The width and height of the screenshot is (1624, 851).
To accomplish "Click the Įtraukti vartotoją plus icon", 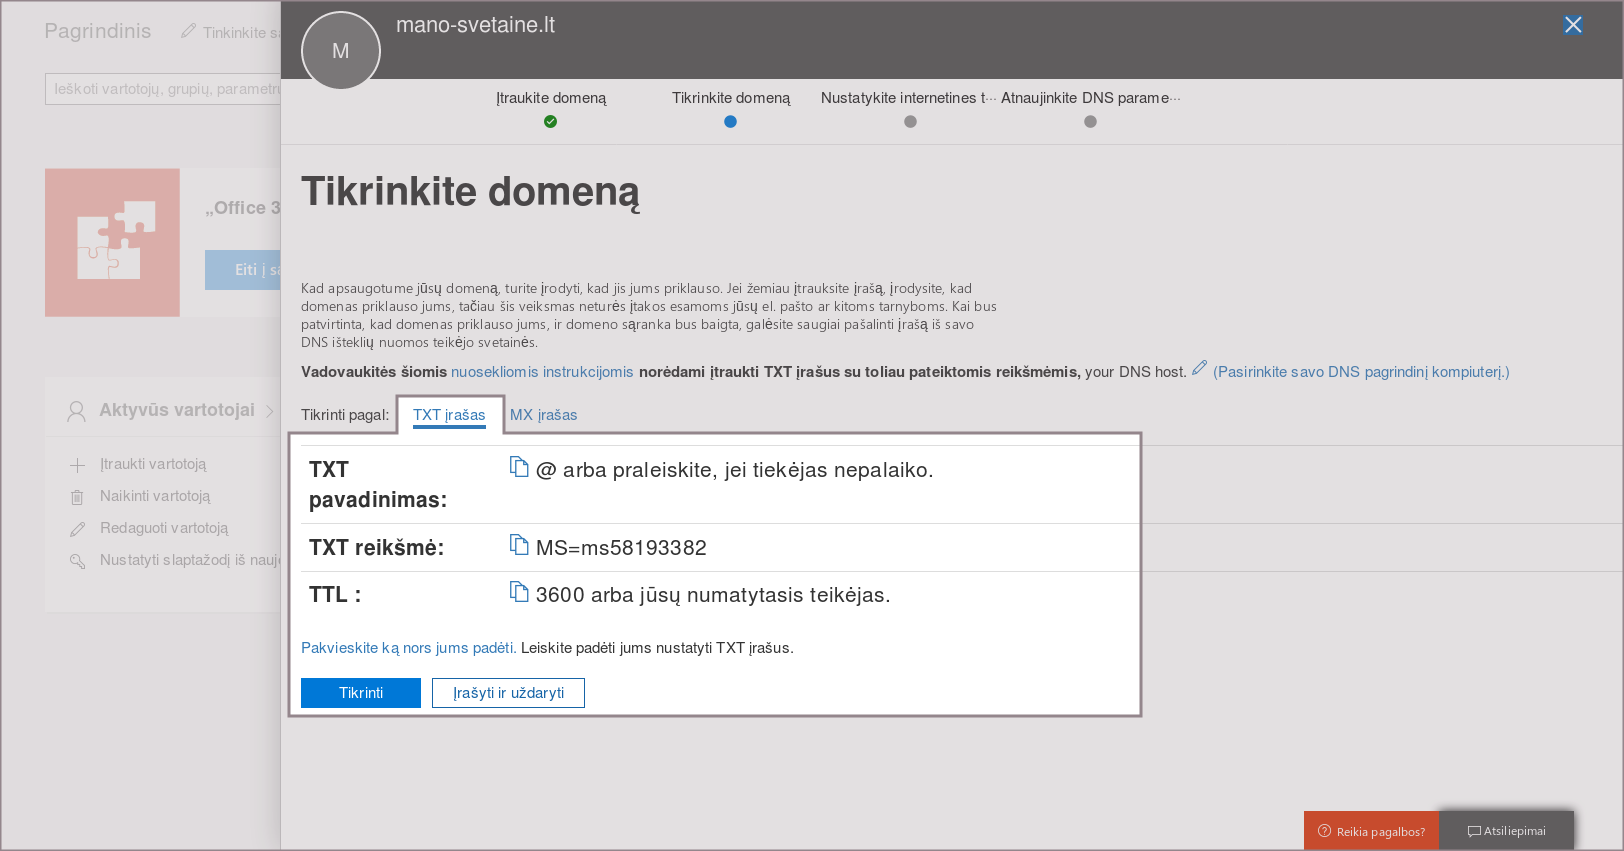I will pyautogui.click(x=77, y=465).
